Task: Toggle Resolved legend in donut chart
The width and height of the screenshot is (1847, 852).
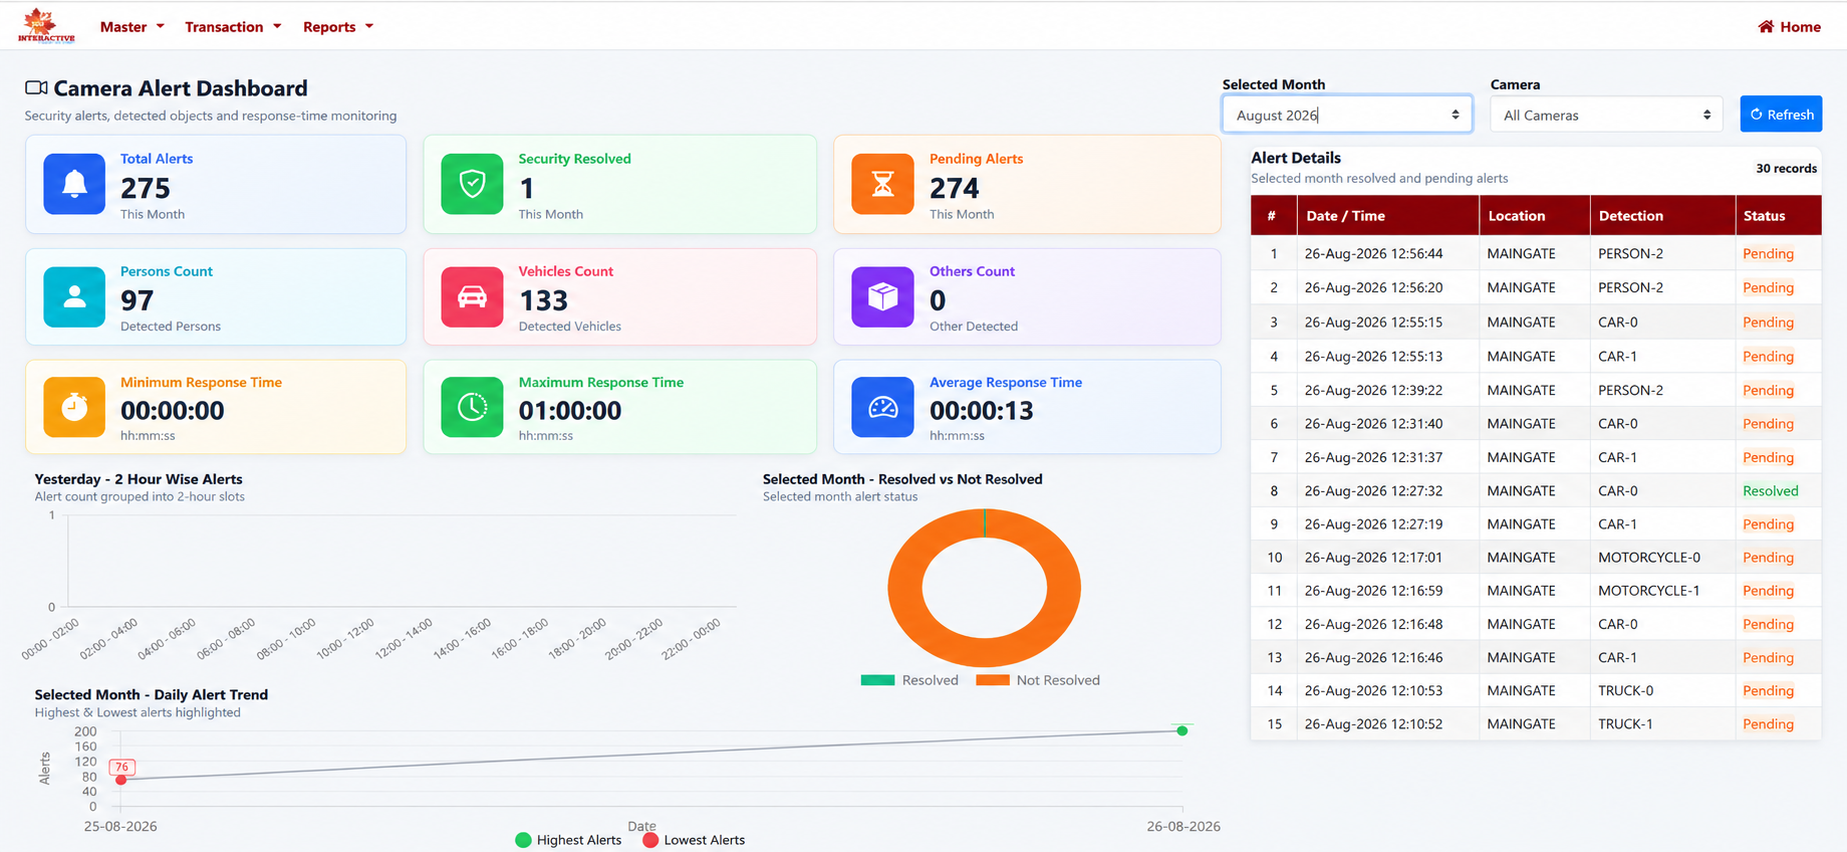Action: coord(909,680)
